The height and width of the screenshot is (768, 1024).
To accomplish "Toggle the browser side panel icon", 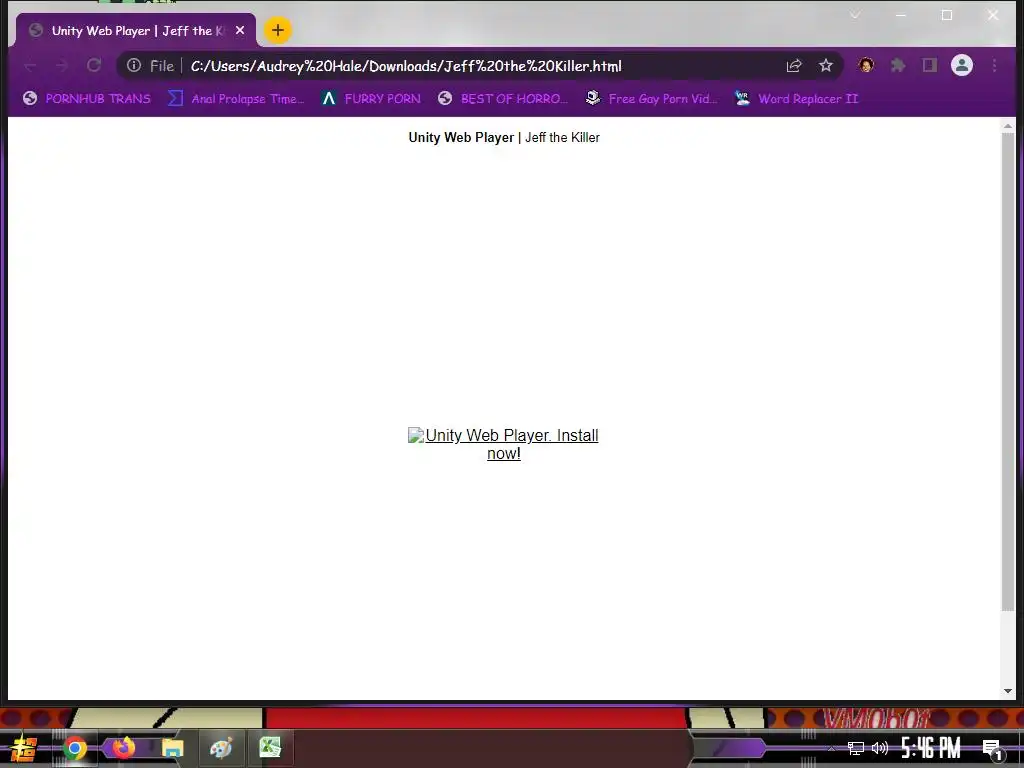I will pos(929,65).
